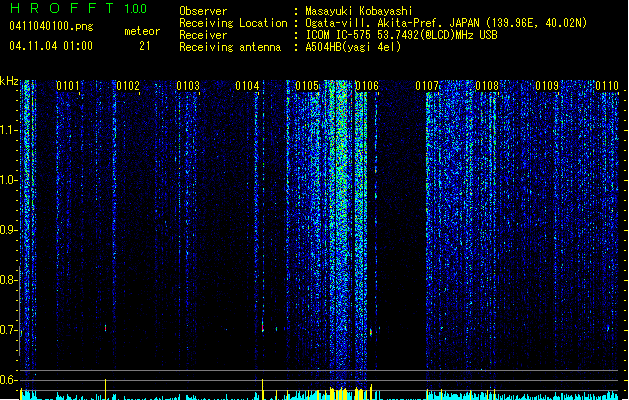Click observer name Masayuki Kobayashi
The width and height of the screenshot is (629, 400).
[x=359, y=11]
